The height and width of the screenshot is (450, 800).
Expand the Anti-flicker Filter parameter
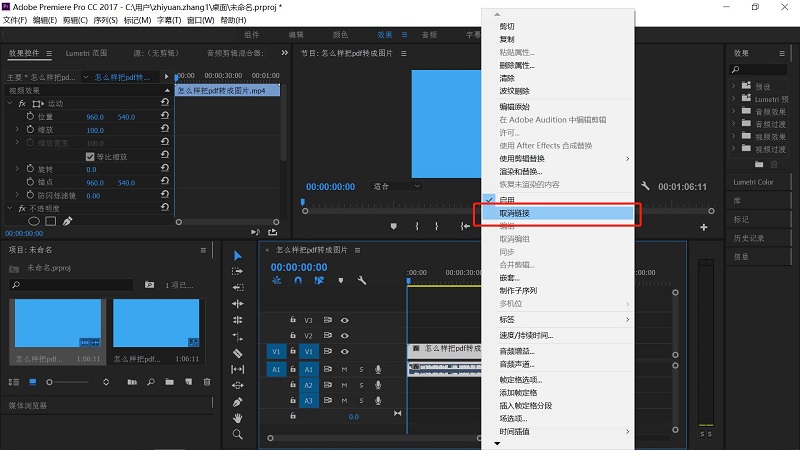[17, 195]
